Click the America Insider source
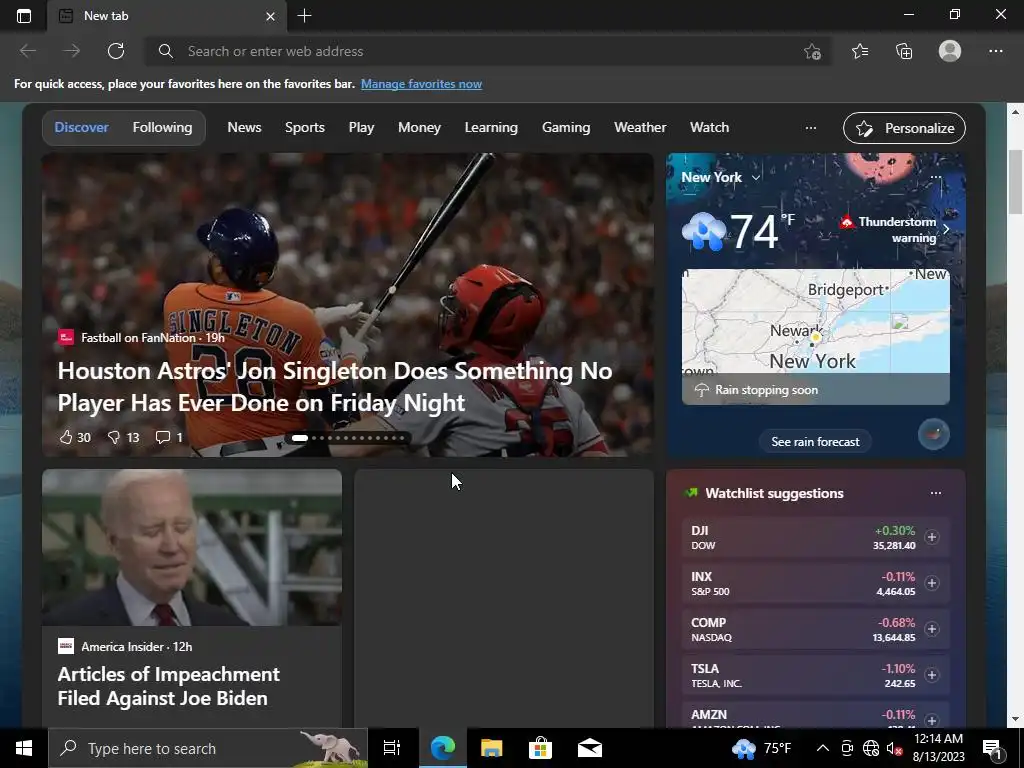Viewport: 1024px width, 768px height. click(122, 647)
